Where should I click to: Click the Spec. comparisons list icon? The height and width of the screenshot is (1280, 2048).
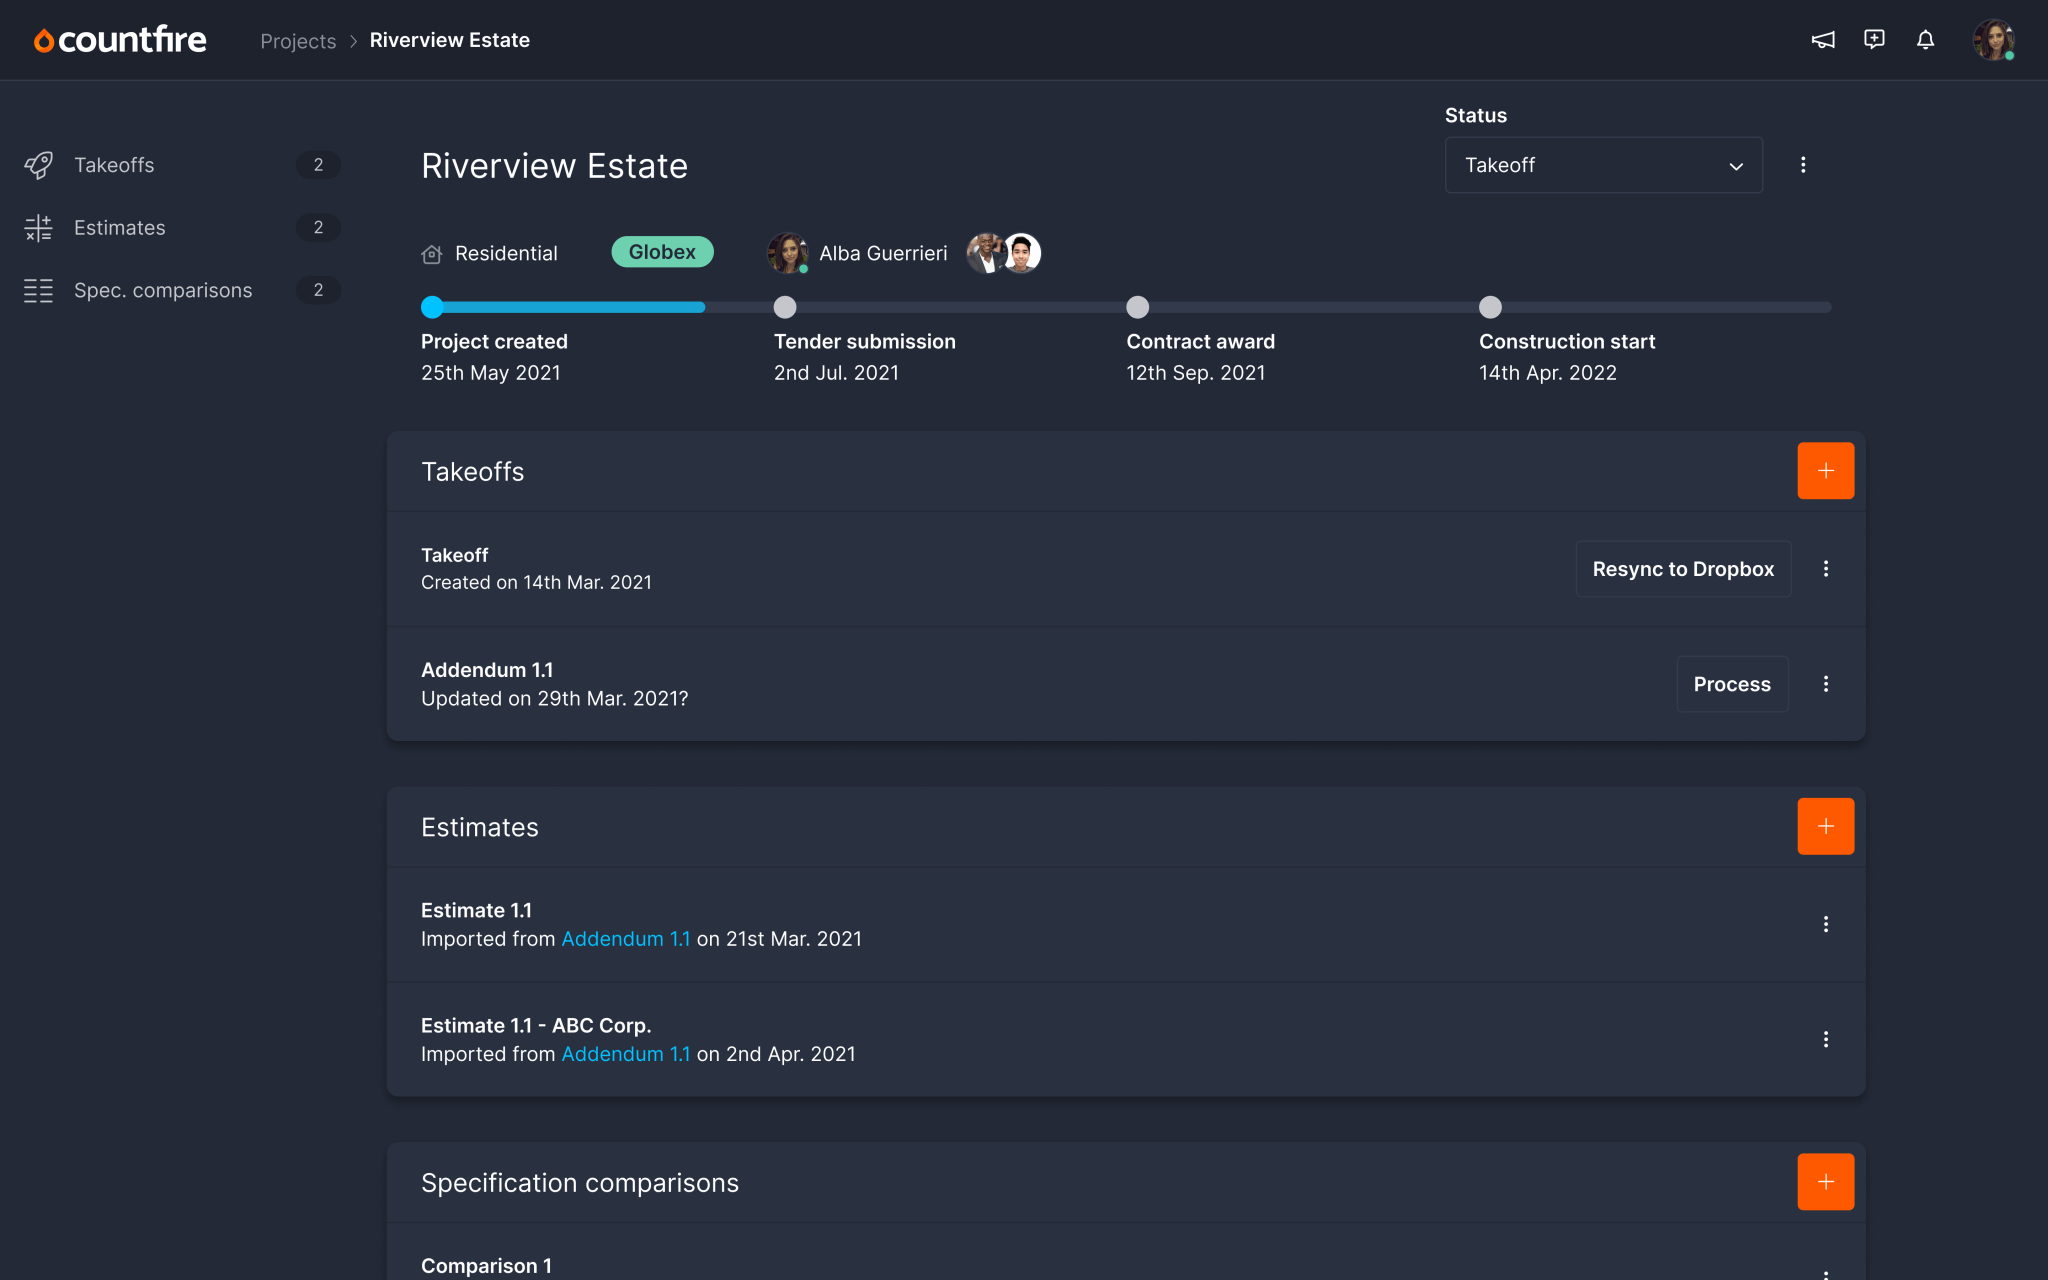38,291
